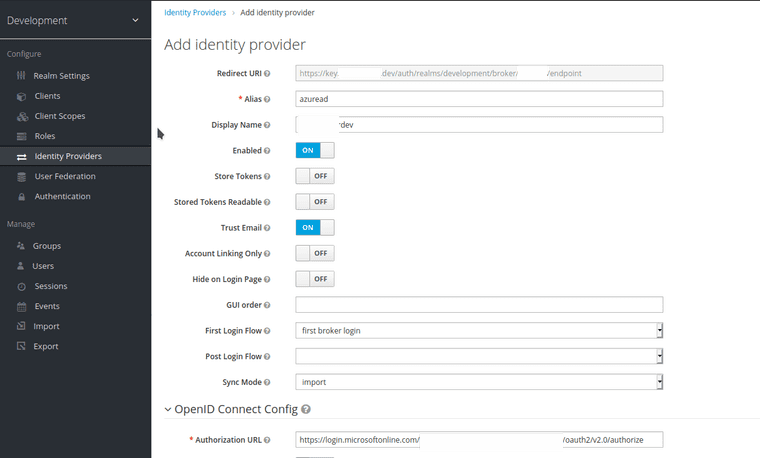The height and width of the screenshot is (458, 760).
Task: Click the Users person icon
Action: click(20, 266)
